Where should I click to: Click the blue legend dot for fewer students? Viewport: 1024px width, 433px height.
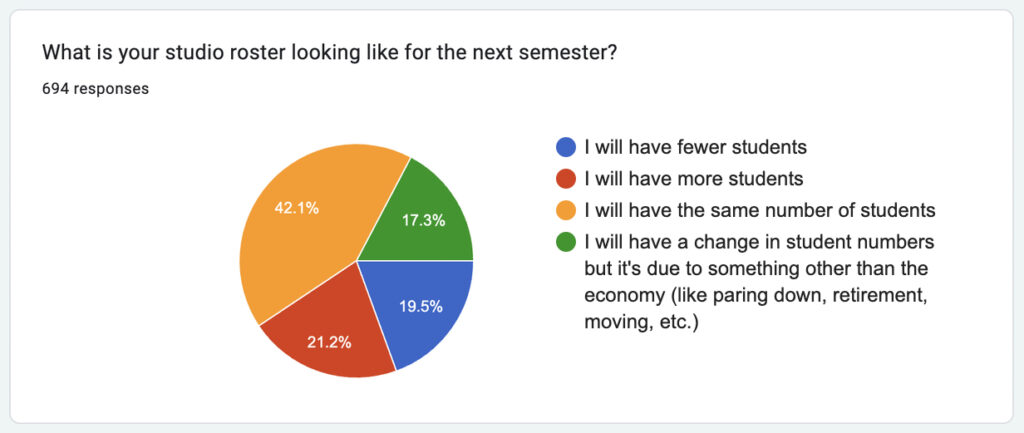566,148
